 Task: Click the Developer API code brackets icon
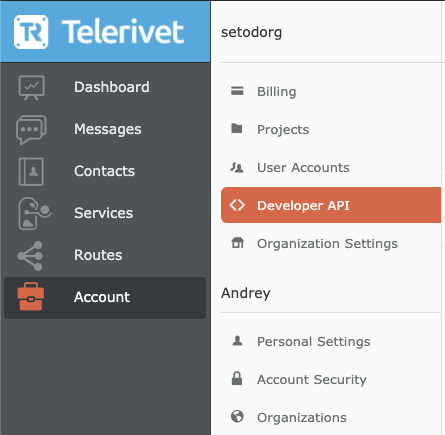pos(237,205)
